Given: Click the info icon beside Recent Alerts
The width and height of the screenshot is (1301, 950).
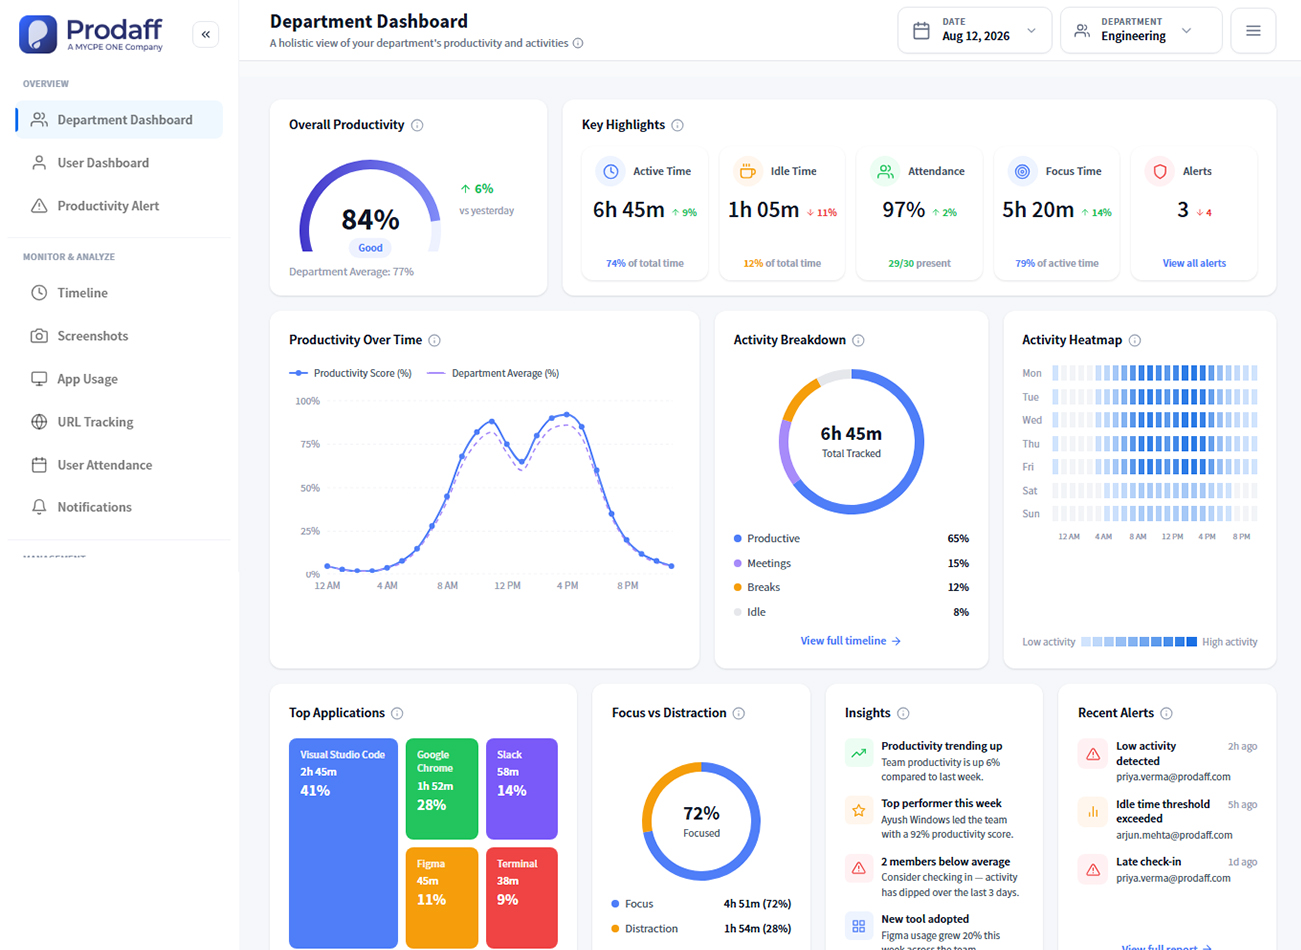Looking at the screenshot, I should pos(1166,713).
